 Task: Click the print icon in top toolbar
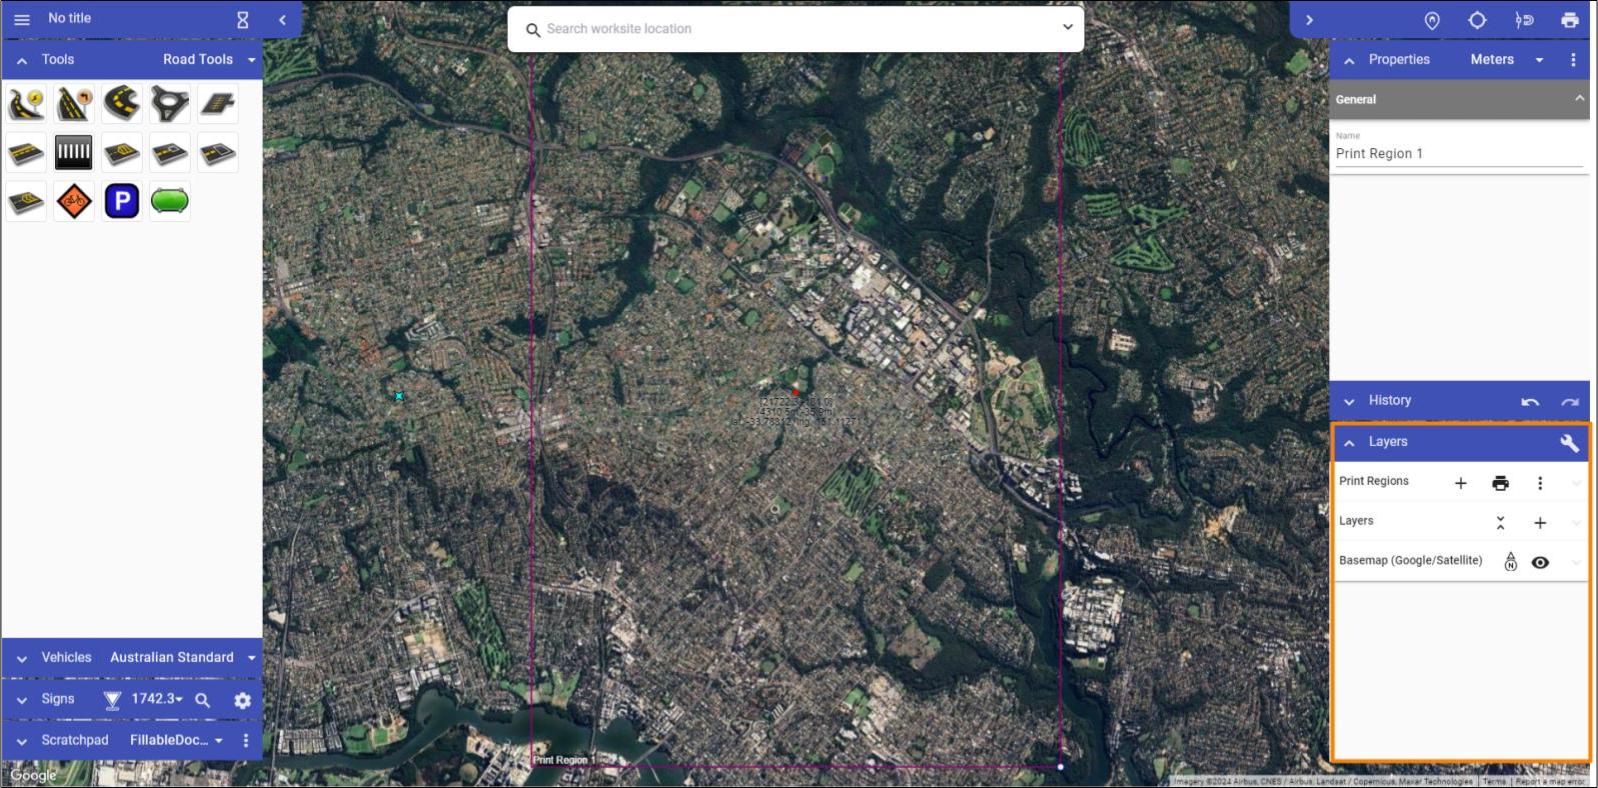[x=1570, y=20]
